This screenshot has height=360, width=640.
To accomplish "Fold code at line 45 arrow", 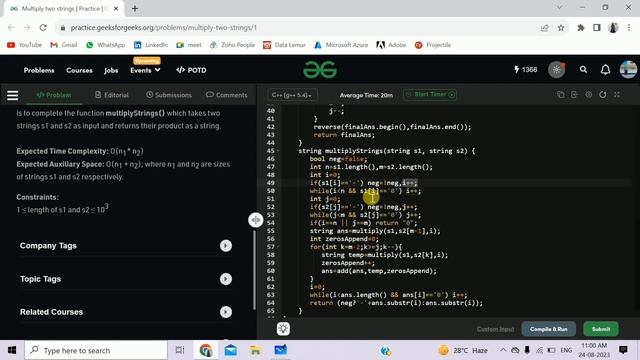I will pyautogui.click(x=278, y=151).
